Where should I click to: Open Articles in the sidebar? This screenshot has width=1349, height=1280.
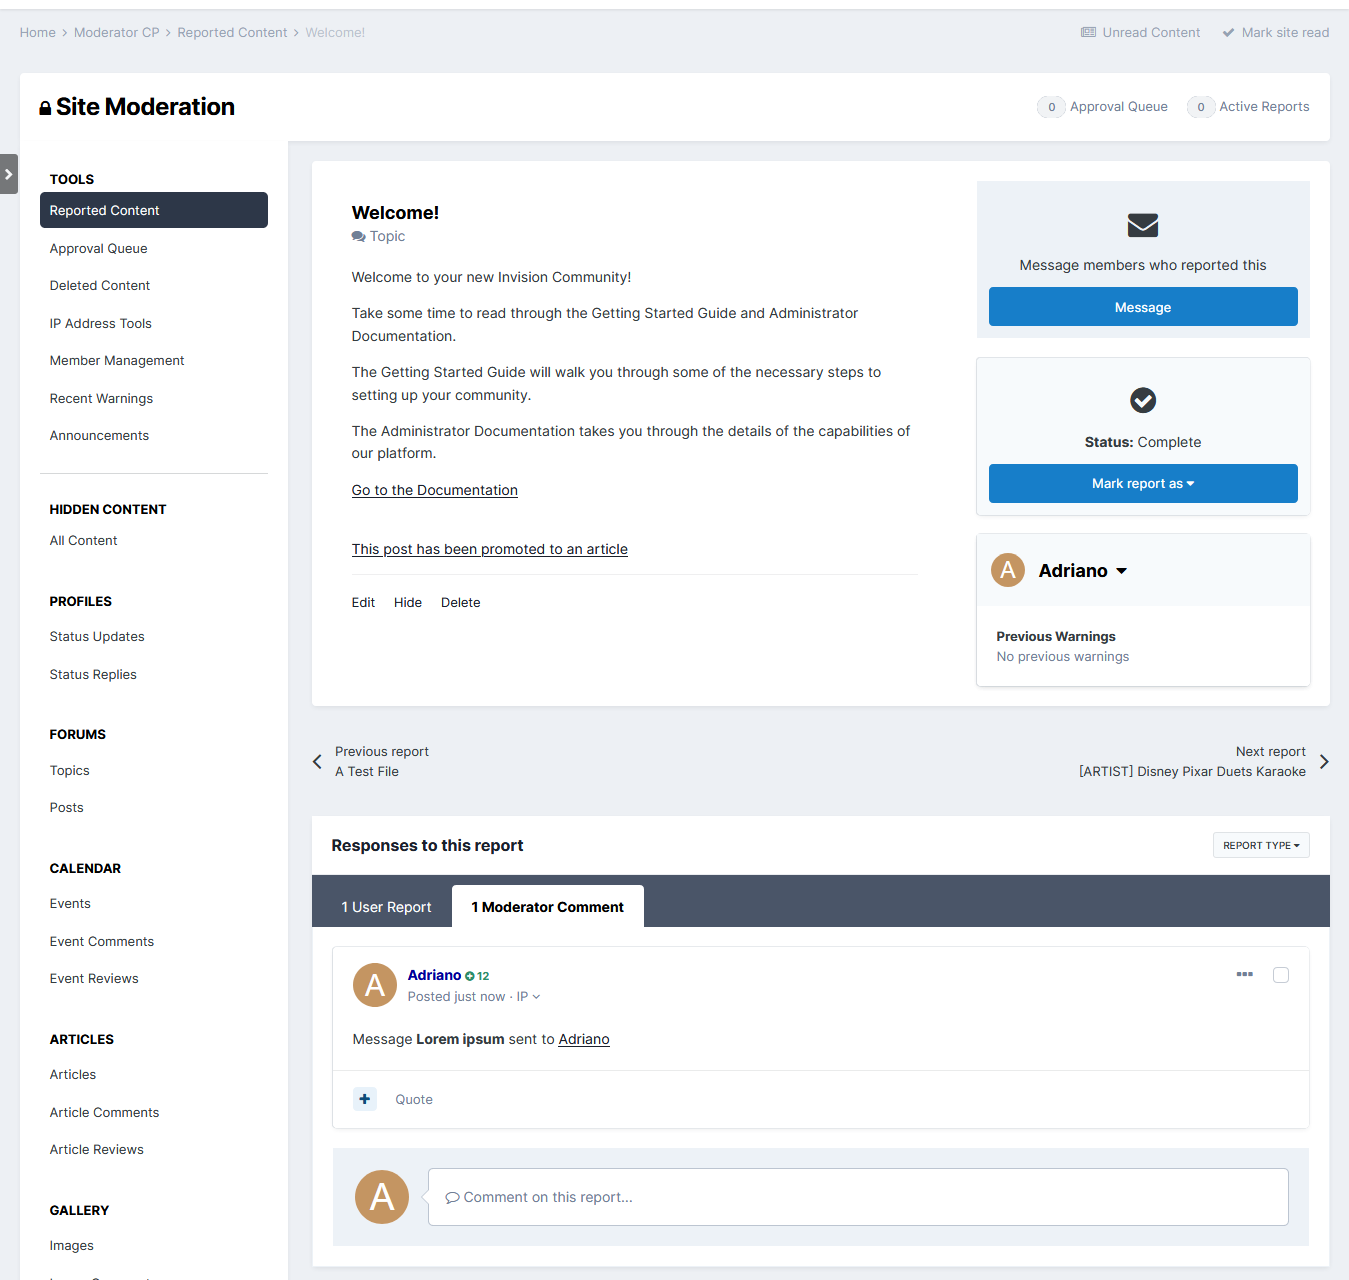click(x=73, y=1075)
